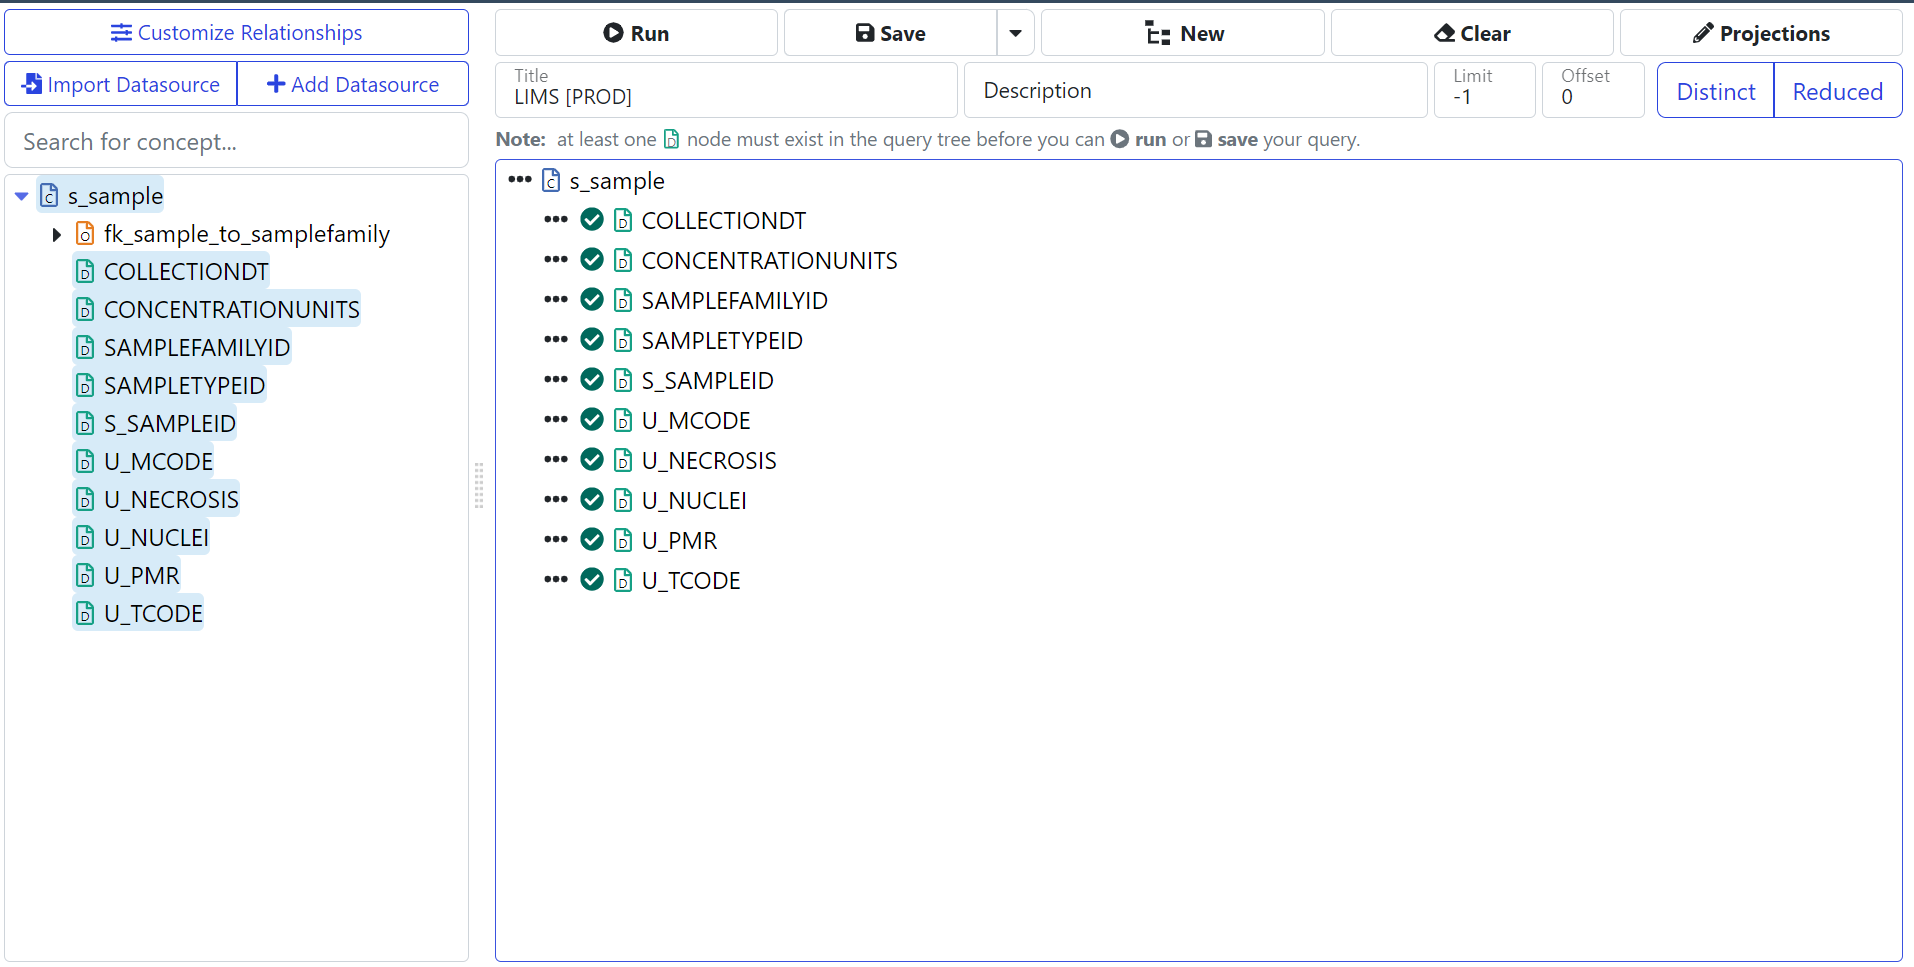This screenshot has width=1914, height=967.
Task: Click the COLLECTIONDT data node icon in query tree
Action: 623,220
